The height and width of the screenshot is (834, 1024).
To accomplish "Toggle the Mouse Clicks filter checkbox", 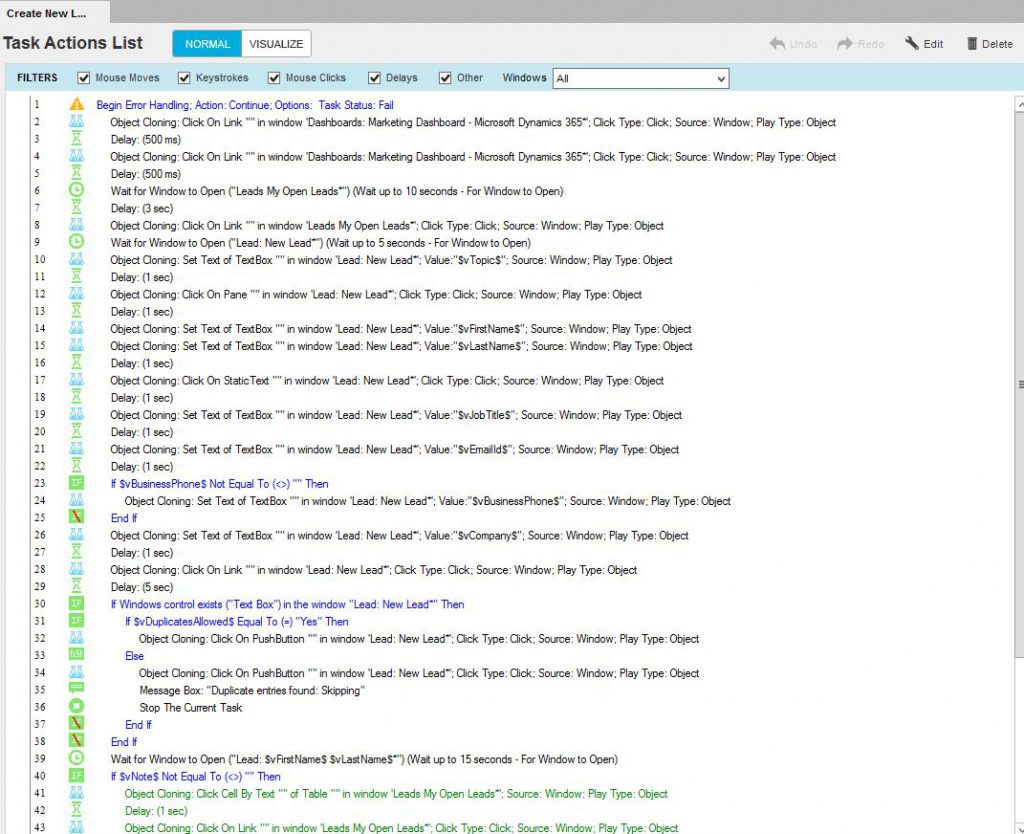I will point(274,78).
